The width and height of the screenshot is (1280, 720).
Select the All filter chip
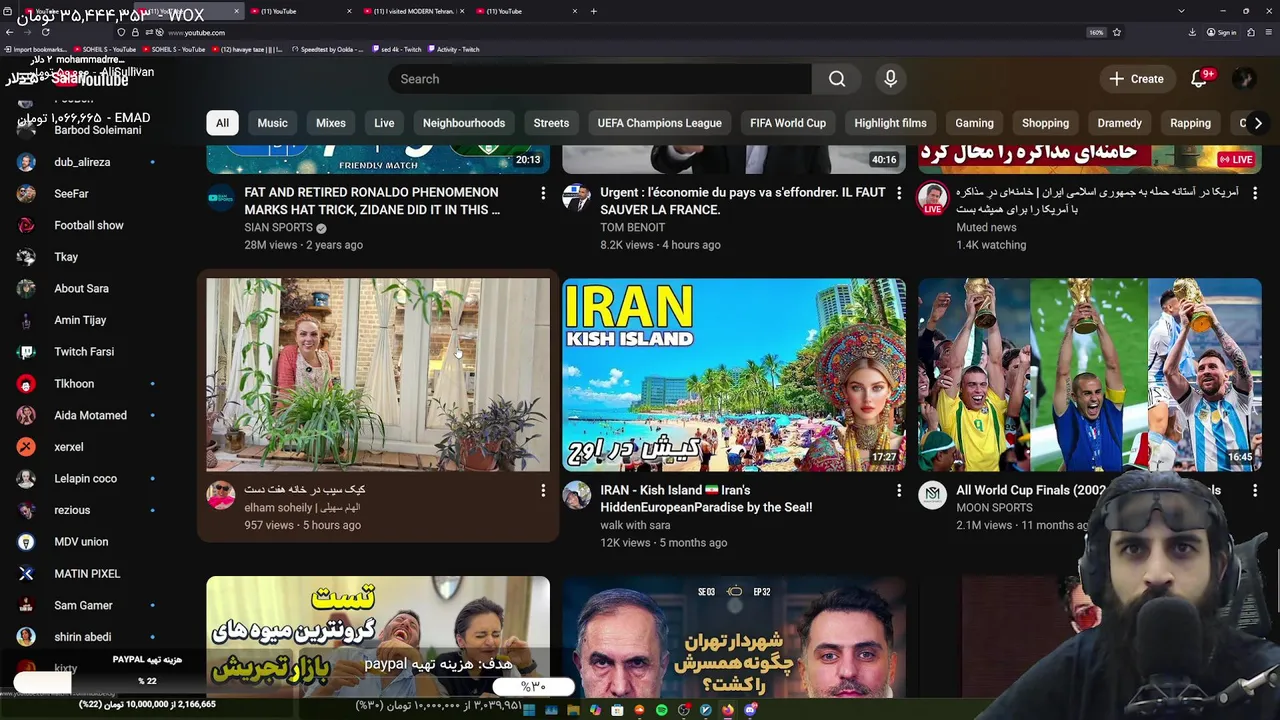[x=222, y=123]
